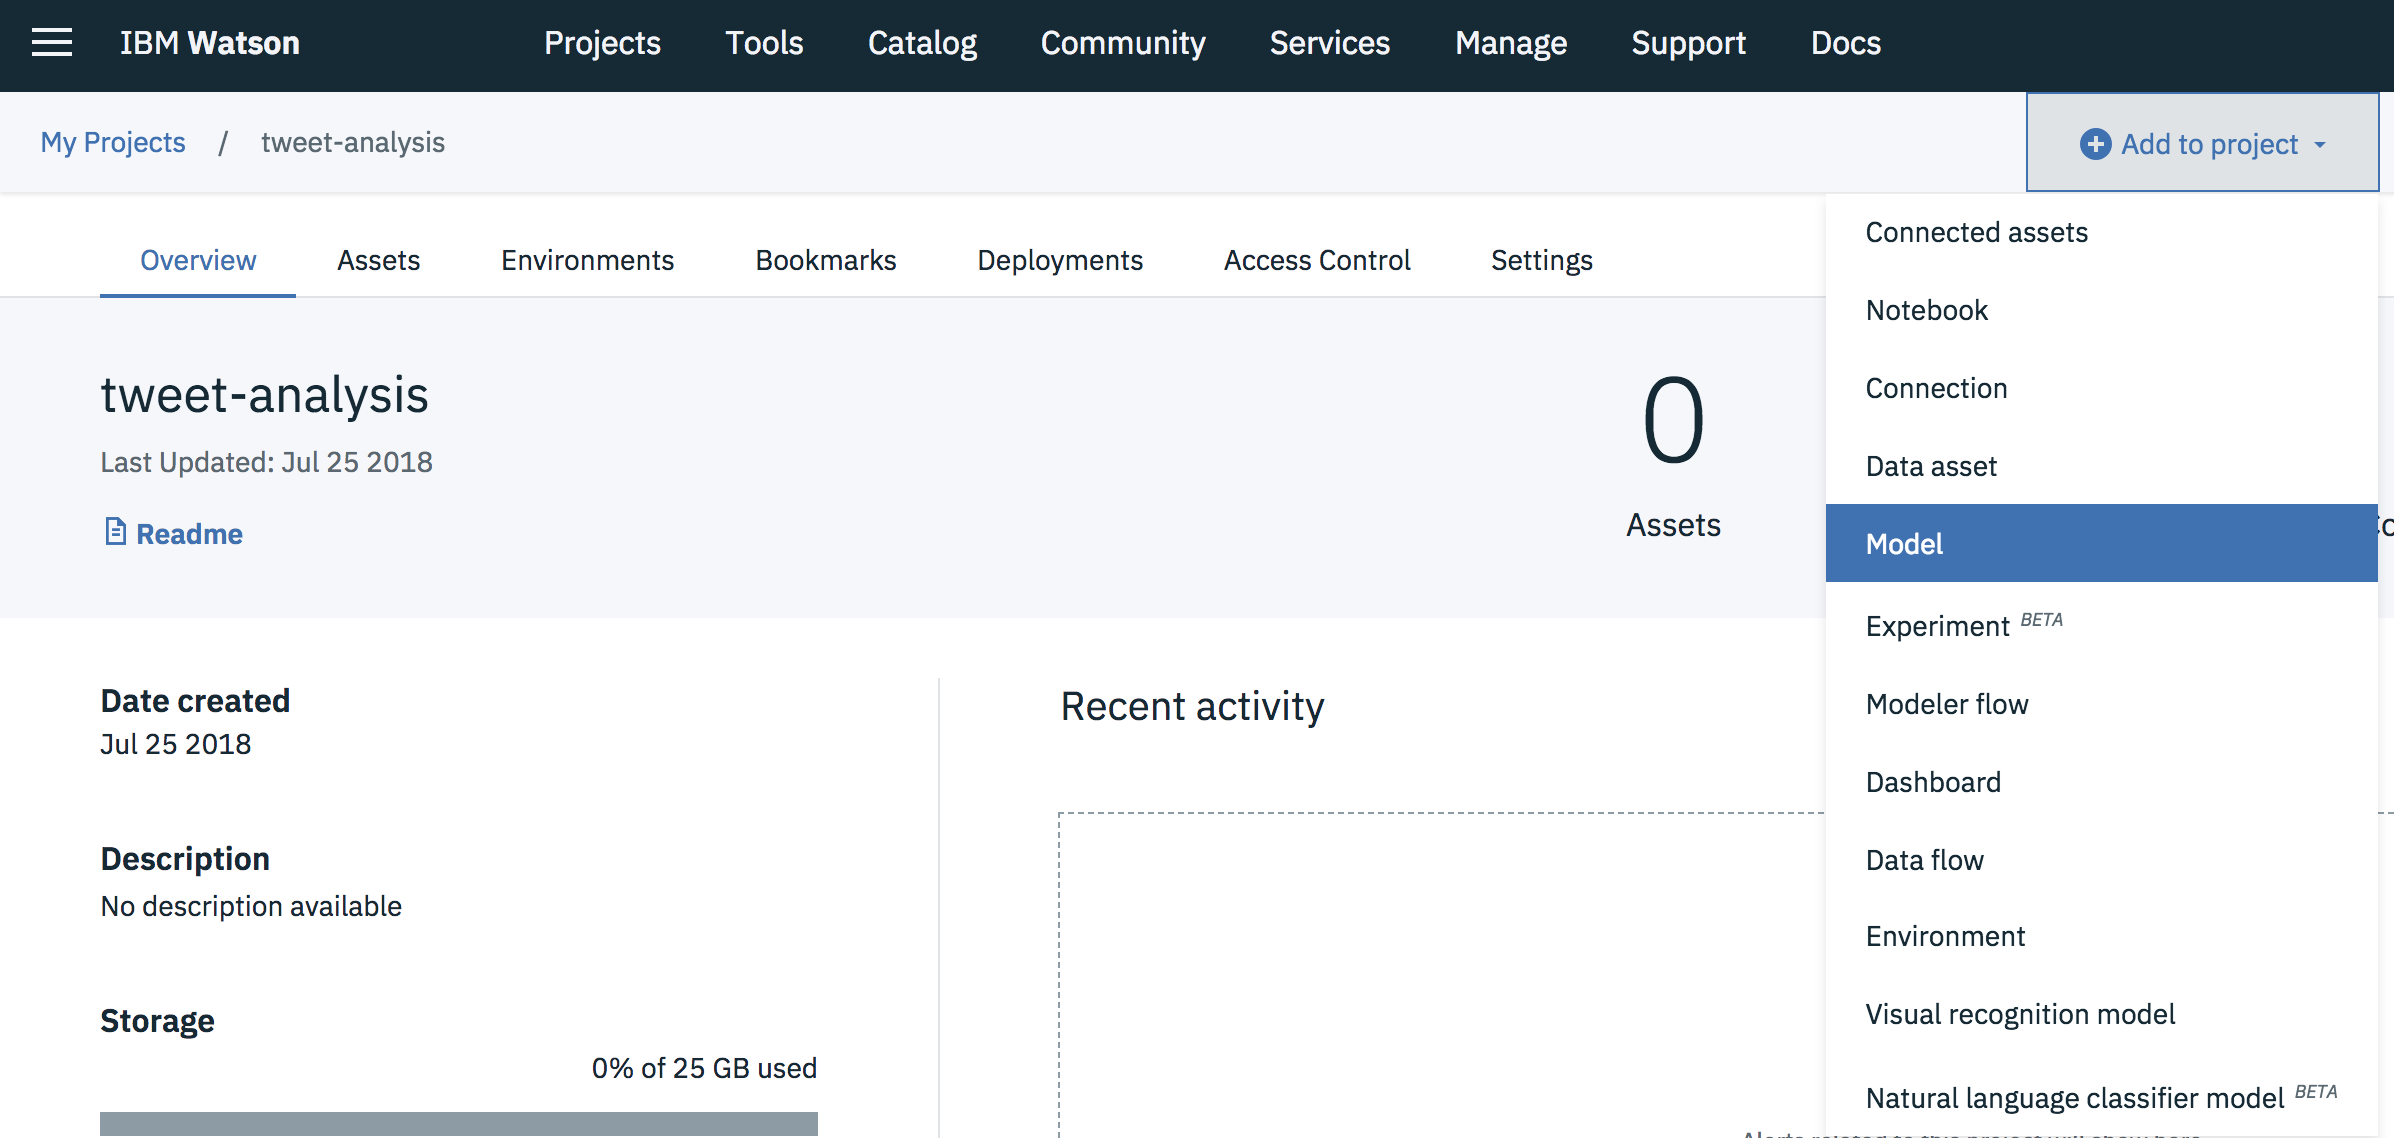Select Visual recognition model from the dropdown
This screenshot has height=1138, width=2394.
coord(2101,1014)
